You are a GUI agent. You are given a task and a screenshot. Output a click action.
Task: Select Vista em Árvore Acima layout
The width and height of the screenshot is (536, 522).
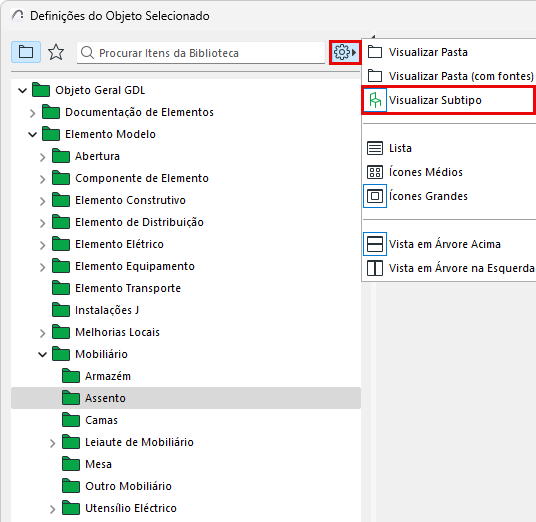point(449,244)
